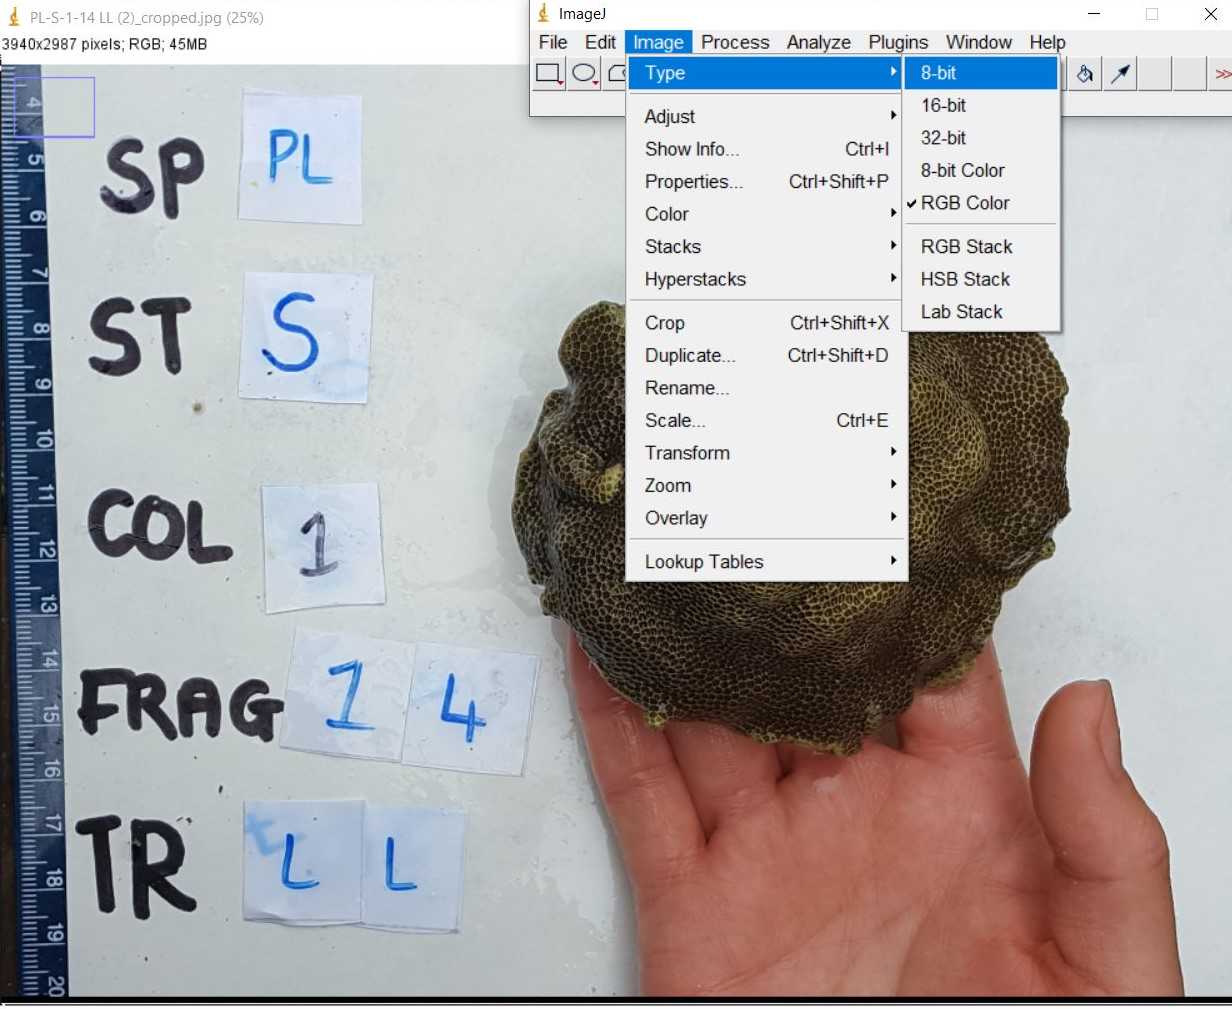Expand the Type submenu entry
This screenshot has width=1232, height=1009.
coord(766,73)
